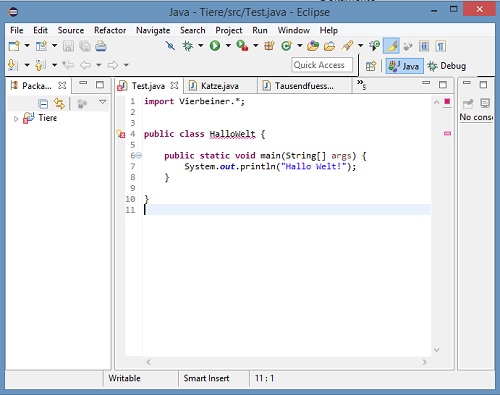Open the Navigate menu
The width and height of the screenshot is (500, 395).
(153, 30)
